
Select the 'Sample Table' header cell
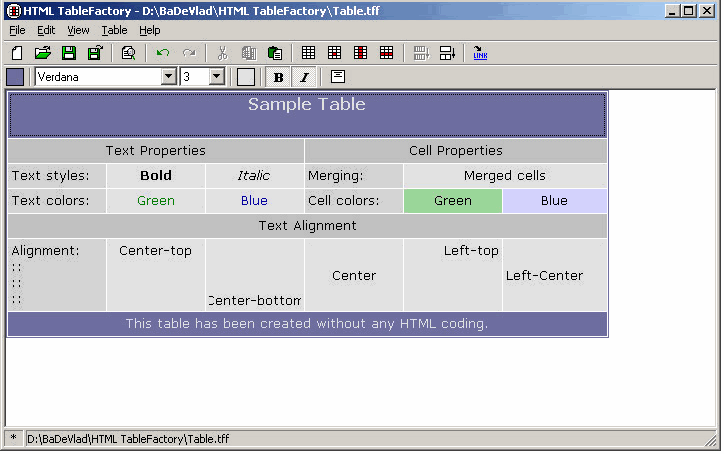306,114
